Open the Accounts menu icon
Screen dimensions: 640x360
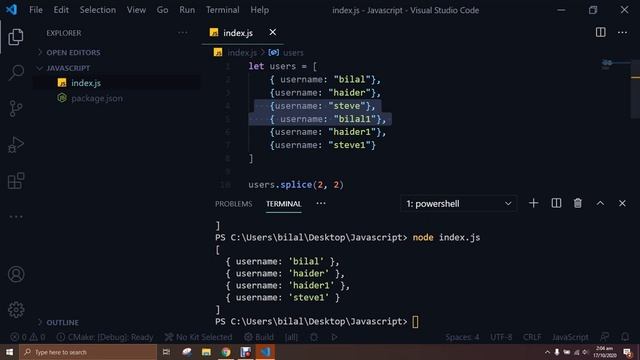[x=16, y=274]
